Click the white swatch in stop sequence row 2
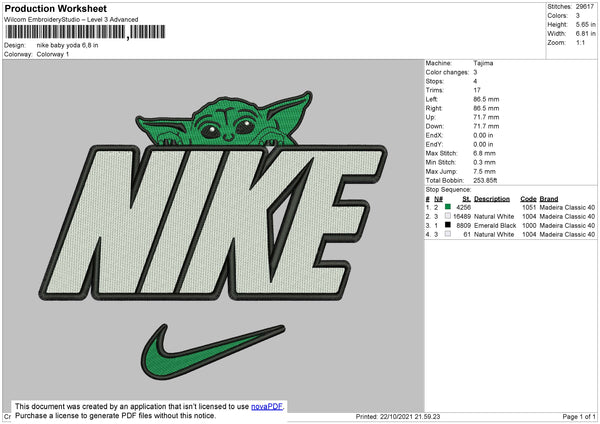The image size is (600, 424). click(448, 216)
